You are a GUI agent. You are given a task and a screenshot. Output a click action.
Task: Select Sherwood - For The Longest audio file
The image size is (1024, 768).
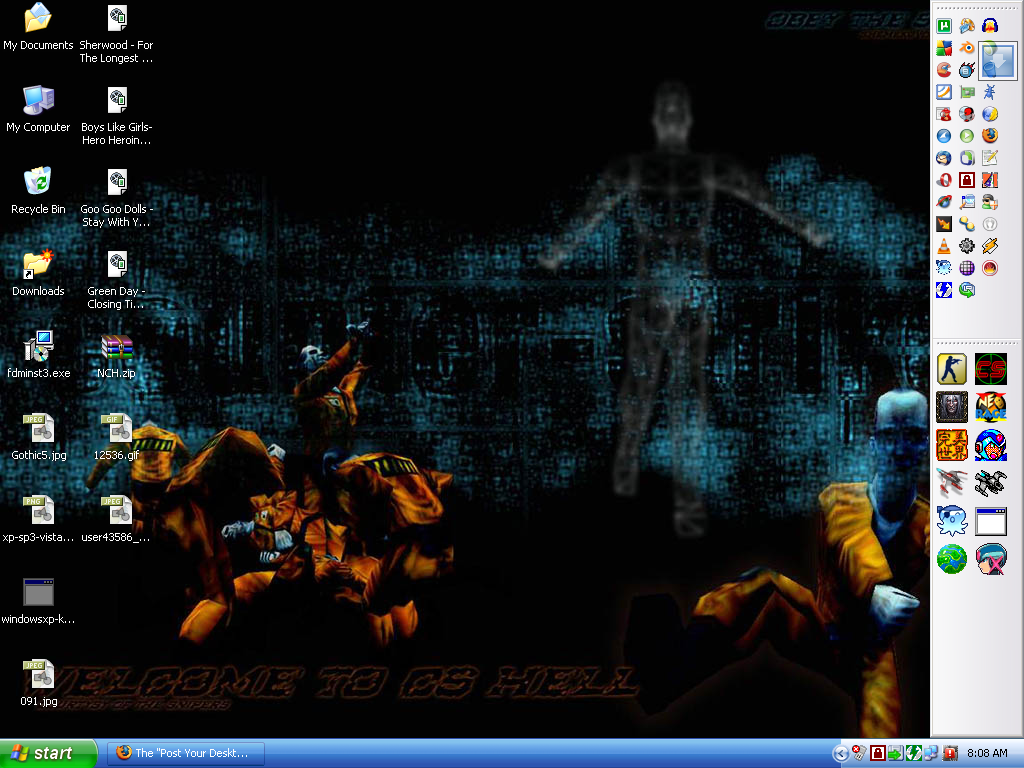[116, 34]
